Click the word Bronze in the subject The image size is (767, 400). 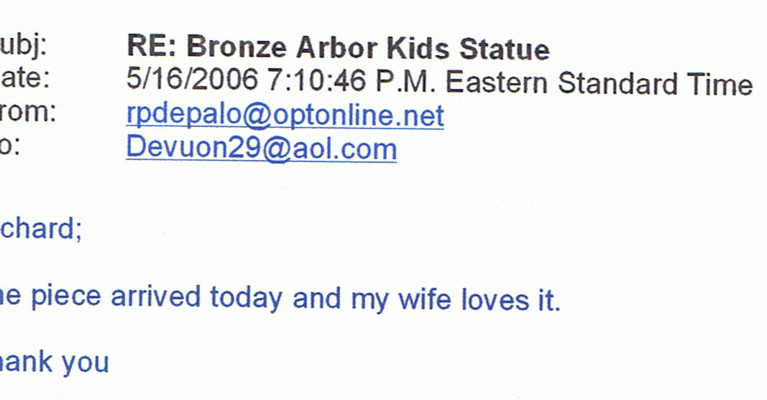236,47
